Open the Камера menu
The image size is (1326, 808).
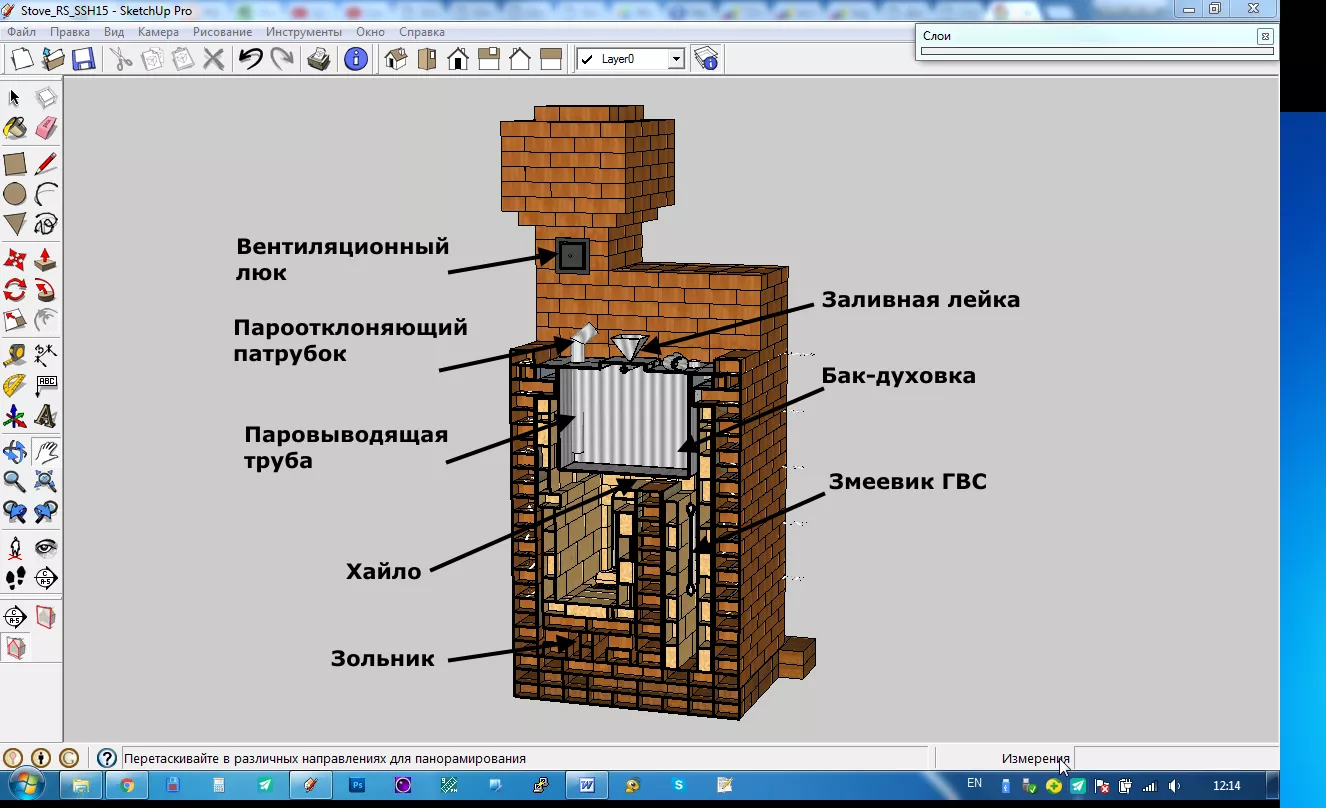pos(158,32)
